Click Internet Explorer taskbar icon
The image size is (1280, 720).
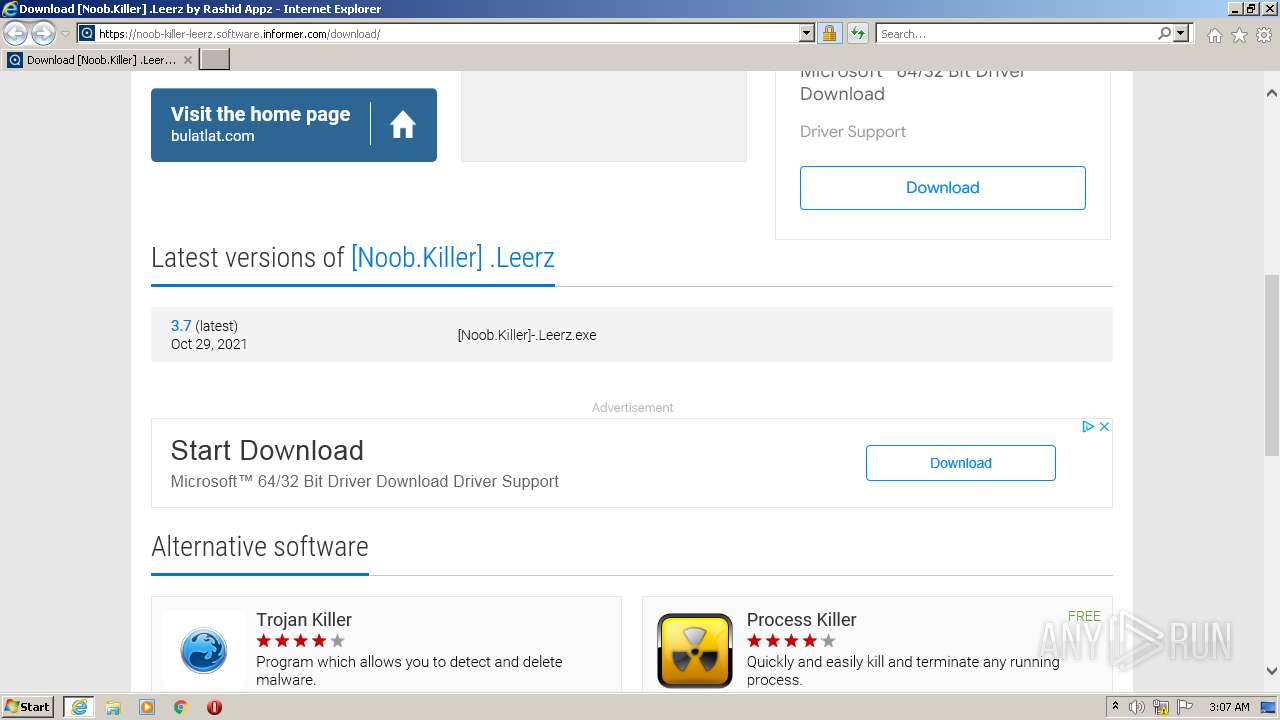pyautogui.click(x=79, y=707)
